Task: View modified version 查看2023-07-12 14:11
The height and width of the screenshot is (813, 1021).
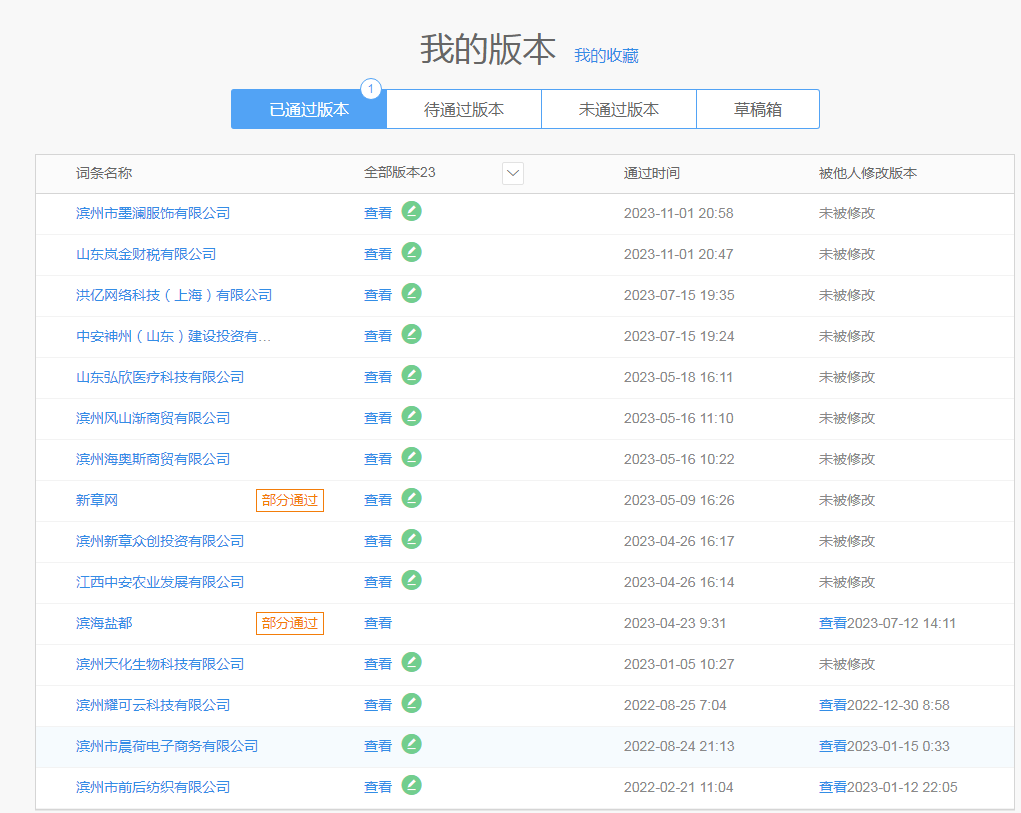Action: coord(887,624)
